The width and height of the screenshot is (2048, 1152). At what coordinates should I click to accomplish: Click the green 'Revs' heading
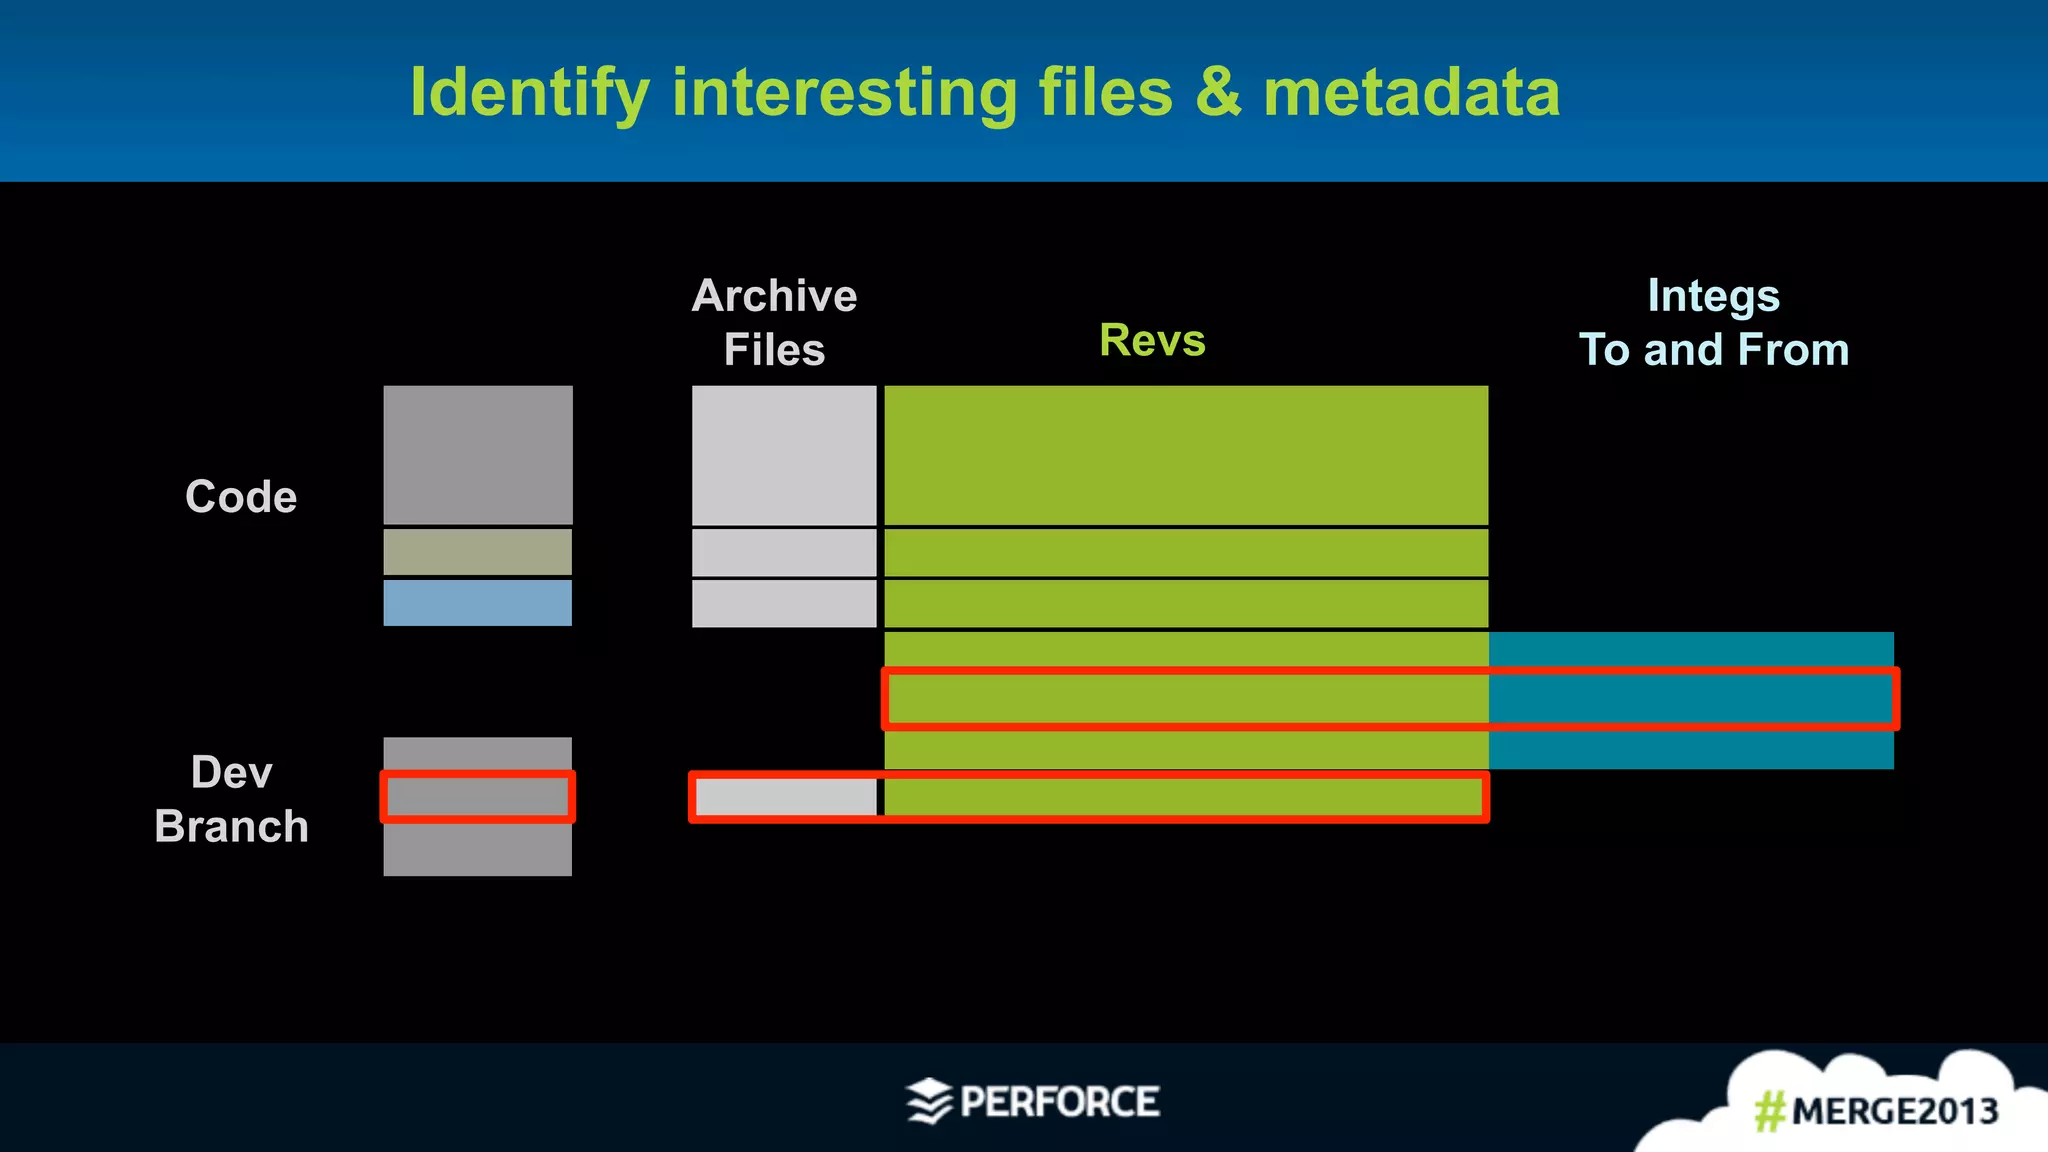tap(1152, 340)
